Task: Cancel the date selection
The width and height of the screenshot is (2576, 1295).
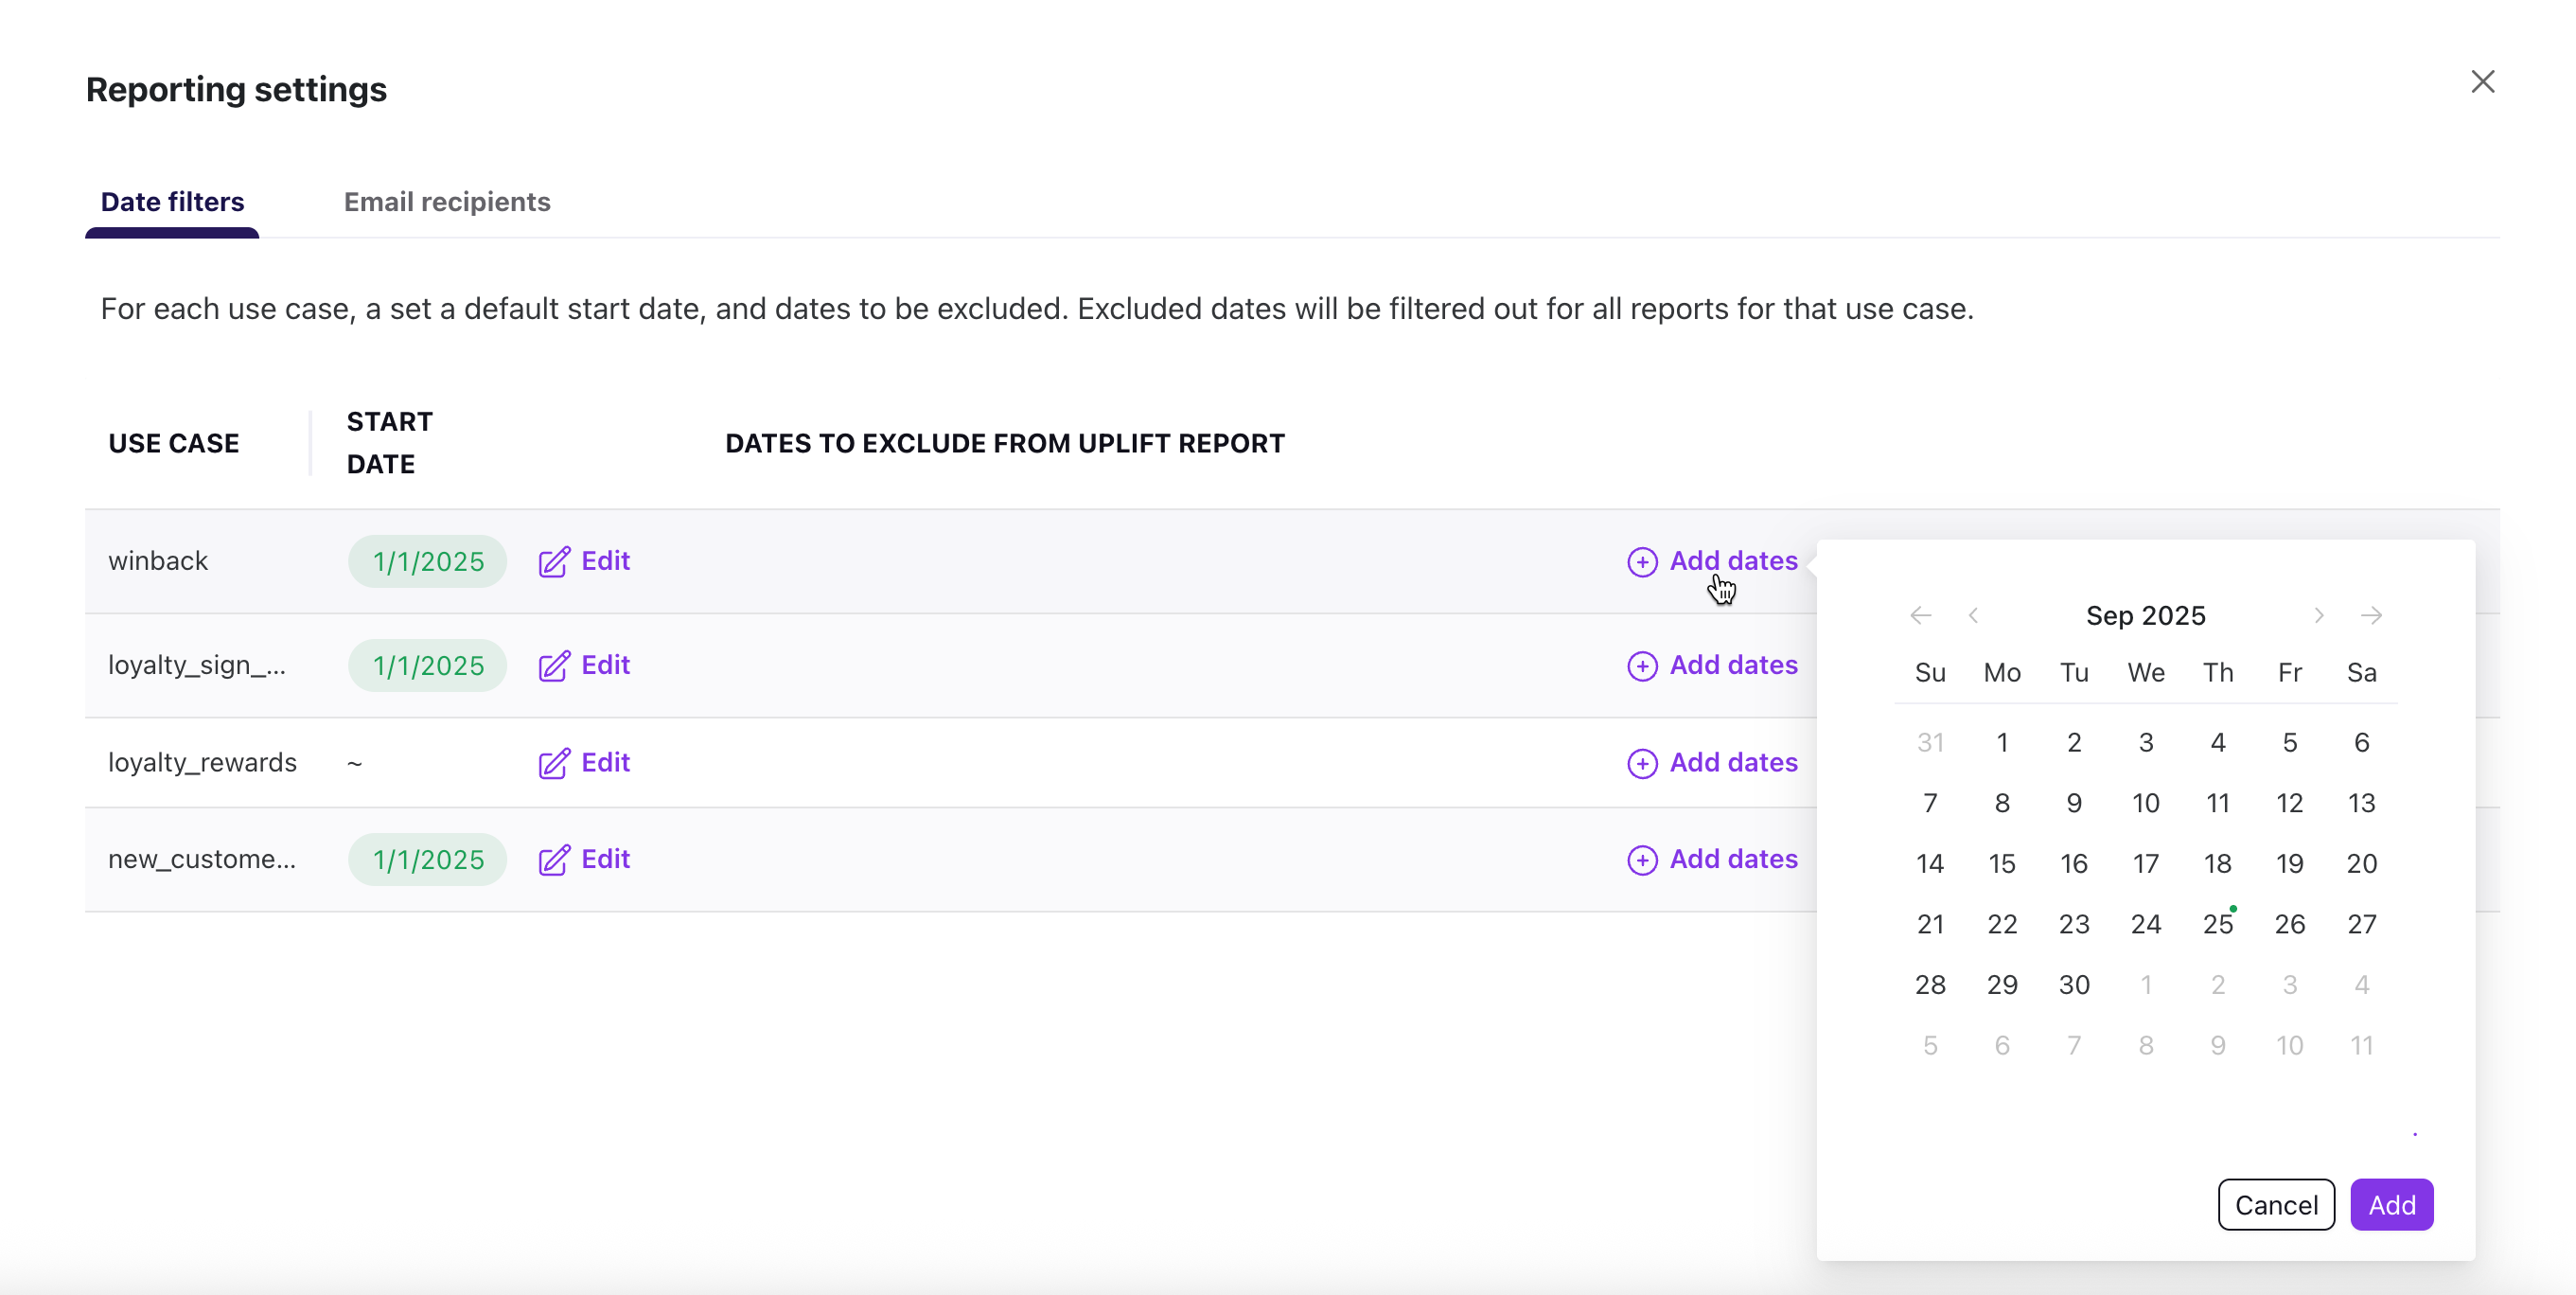Action: pos(2276,1204)
